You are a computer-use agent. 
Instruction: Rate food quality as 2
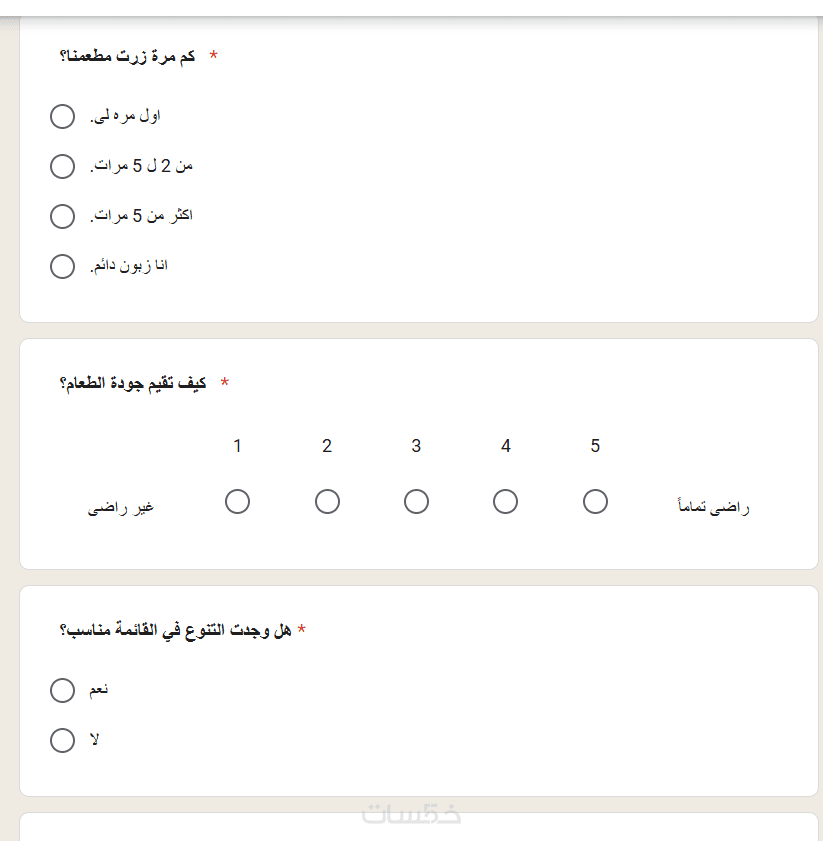327,501
